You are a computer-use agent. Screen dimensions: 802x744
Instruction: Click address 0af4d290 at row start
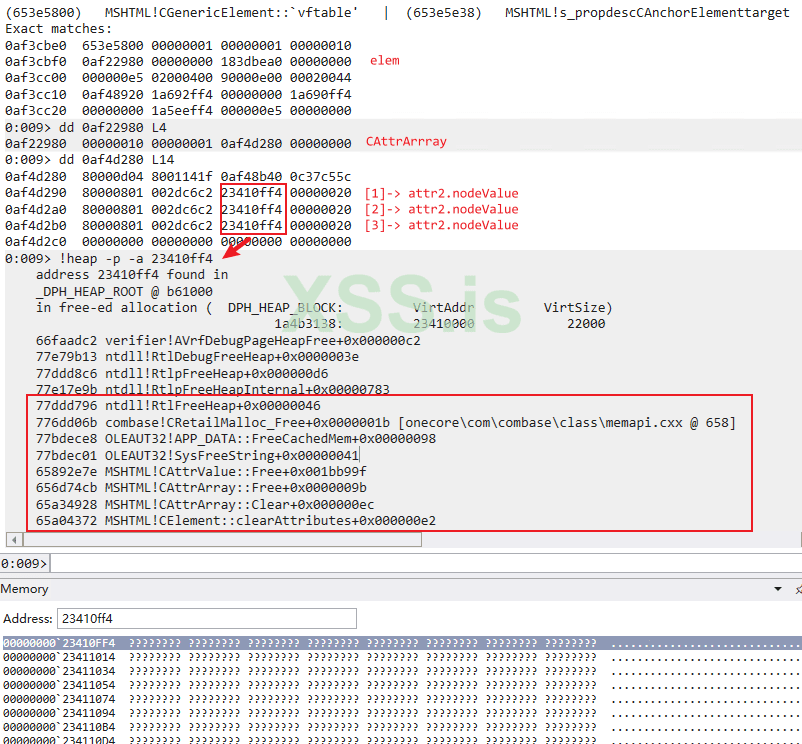[x=36, y=193]
